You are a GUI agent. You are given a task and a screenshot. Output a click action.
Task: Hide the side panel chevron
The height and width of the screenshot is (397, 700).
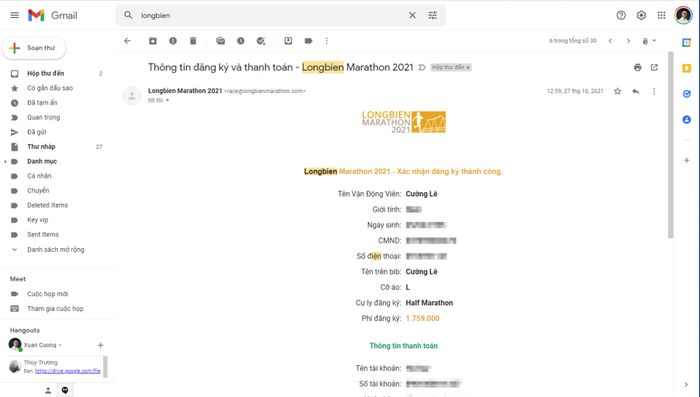(686, 384)
